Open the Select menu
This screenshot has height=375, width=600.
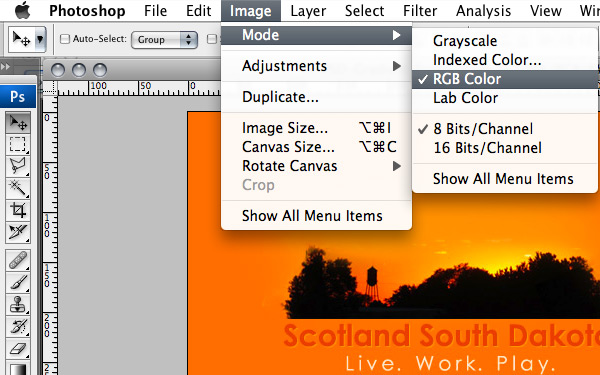[364, 11]
